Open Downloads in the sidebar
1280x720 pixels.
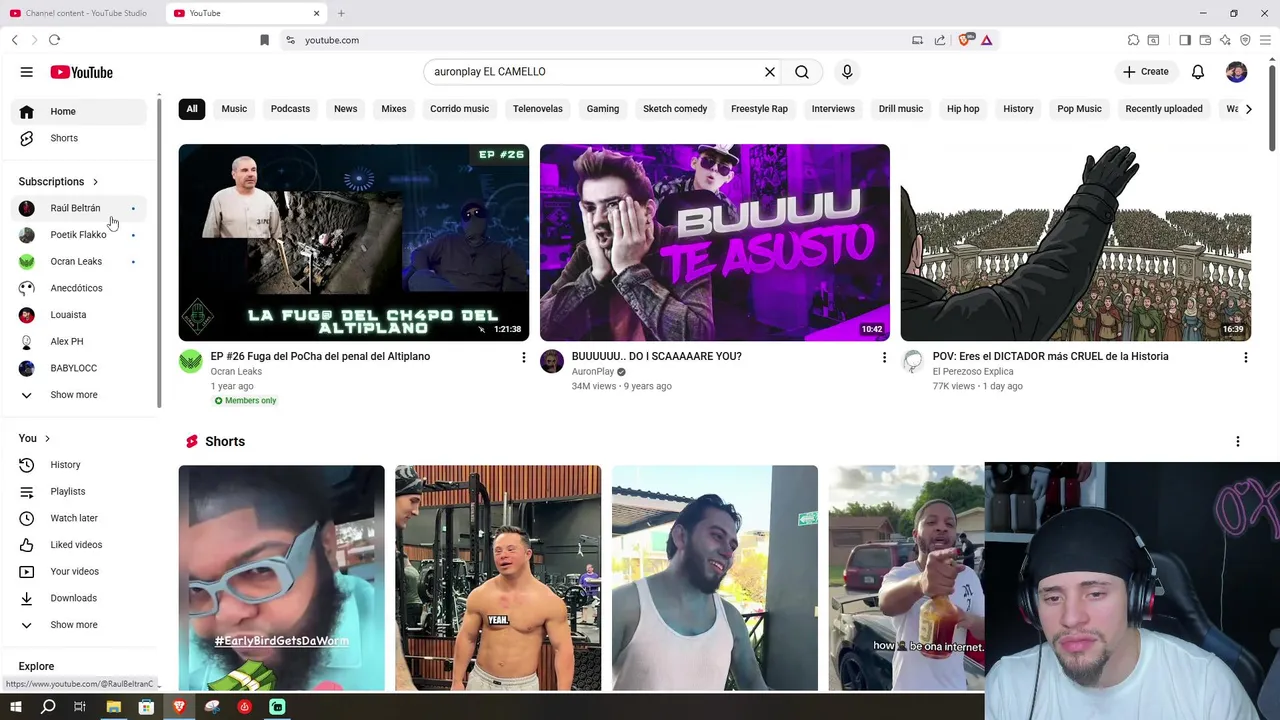coord(80,598)
